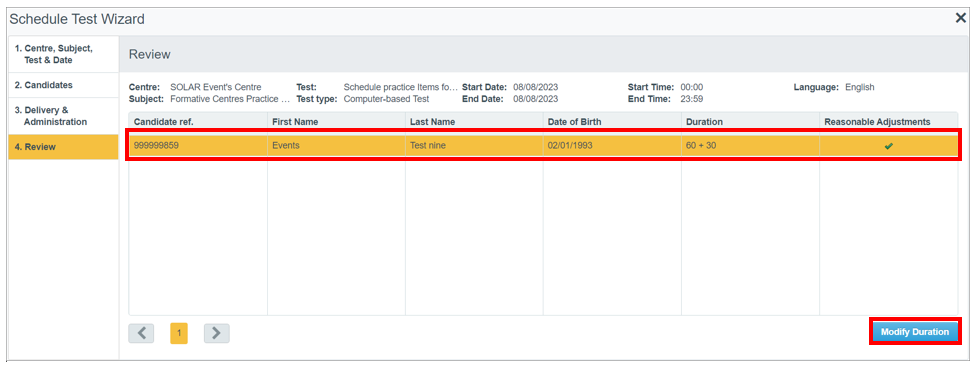Select step 4 Review
The width and height of the screenshot is (976, 367).
pyautogui.click(x=63, y=147)
